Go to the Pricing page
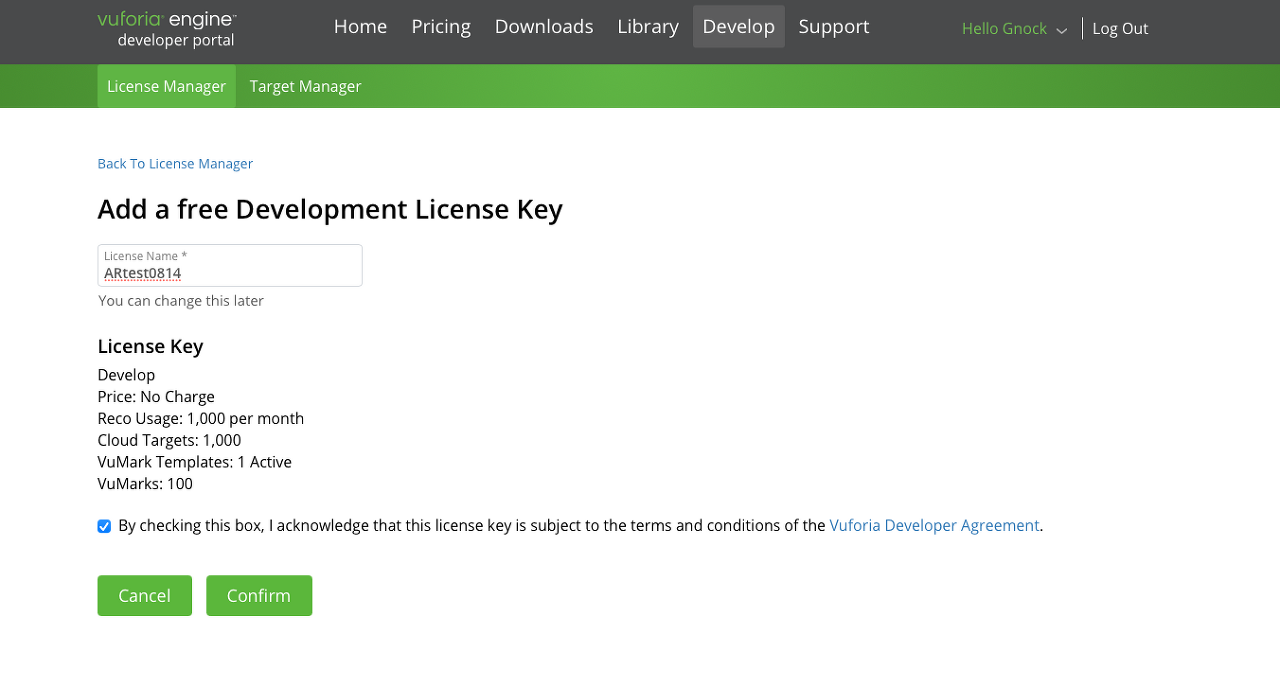The width and height of the screenshot is (1280, 687). pos(441,27)
